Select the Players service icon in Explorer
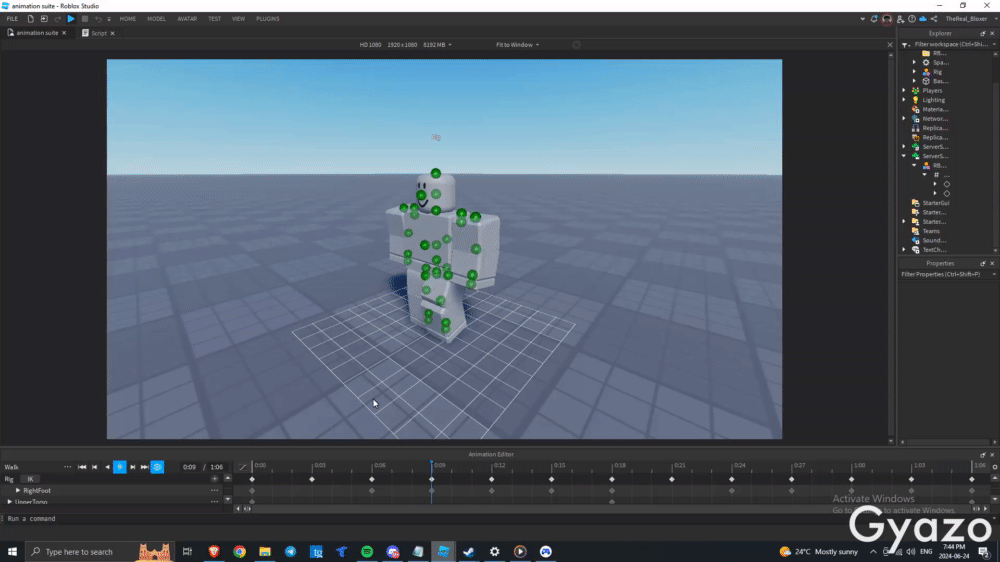This screenshot has height=562, width=1000. coord(916,91)
